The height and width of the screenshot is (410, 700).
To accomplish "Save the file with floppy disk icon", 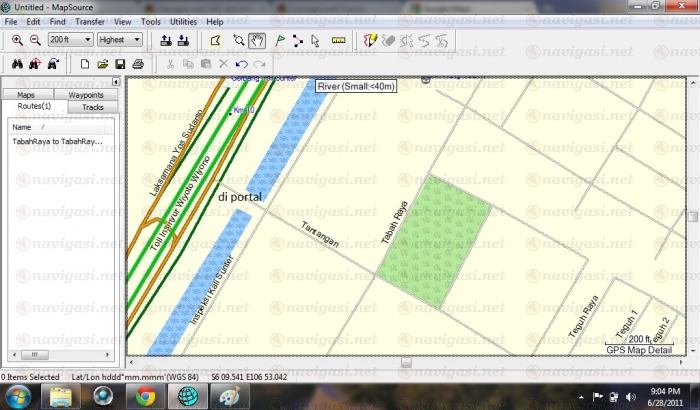I will [x=120, y=64].
